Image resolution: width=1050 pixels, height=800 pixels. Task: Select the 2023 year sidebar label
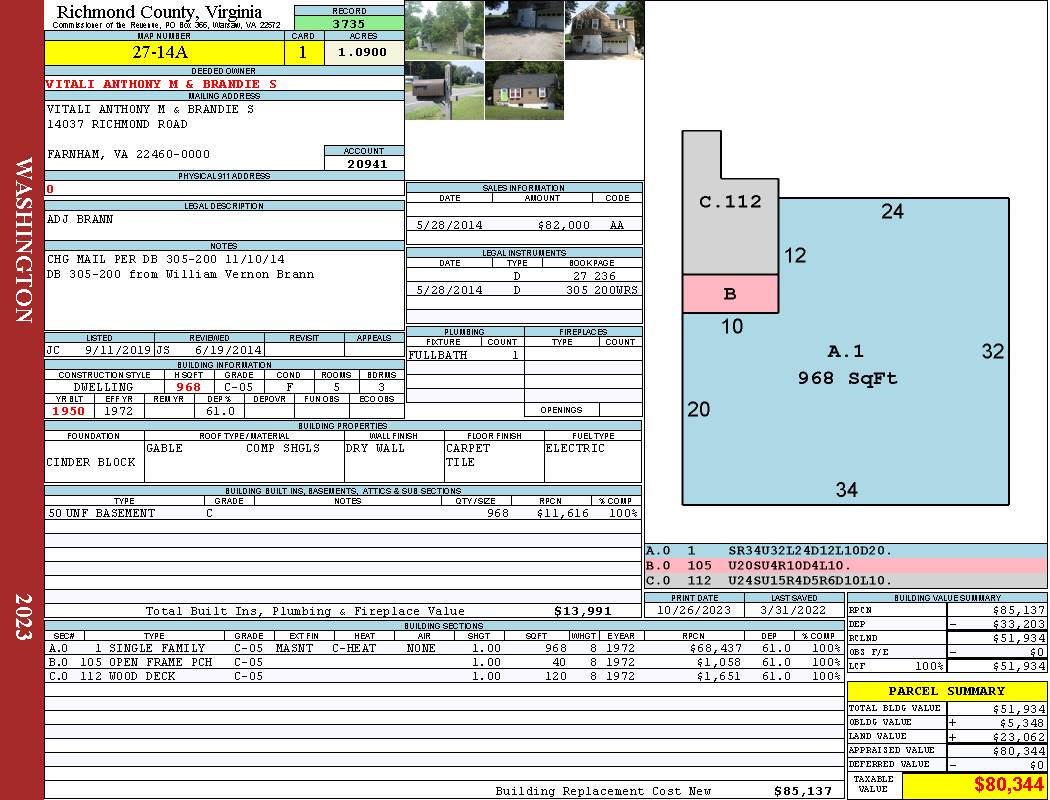pyautogui.click(x=23, y=617)
